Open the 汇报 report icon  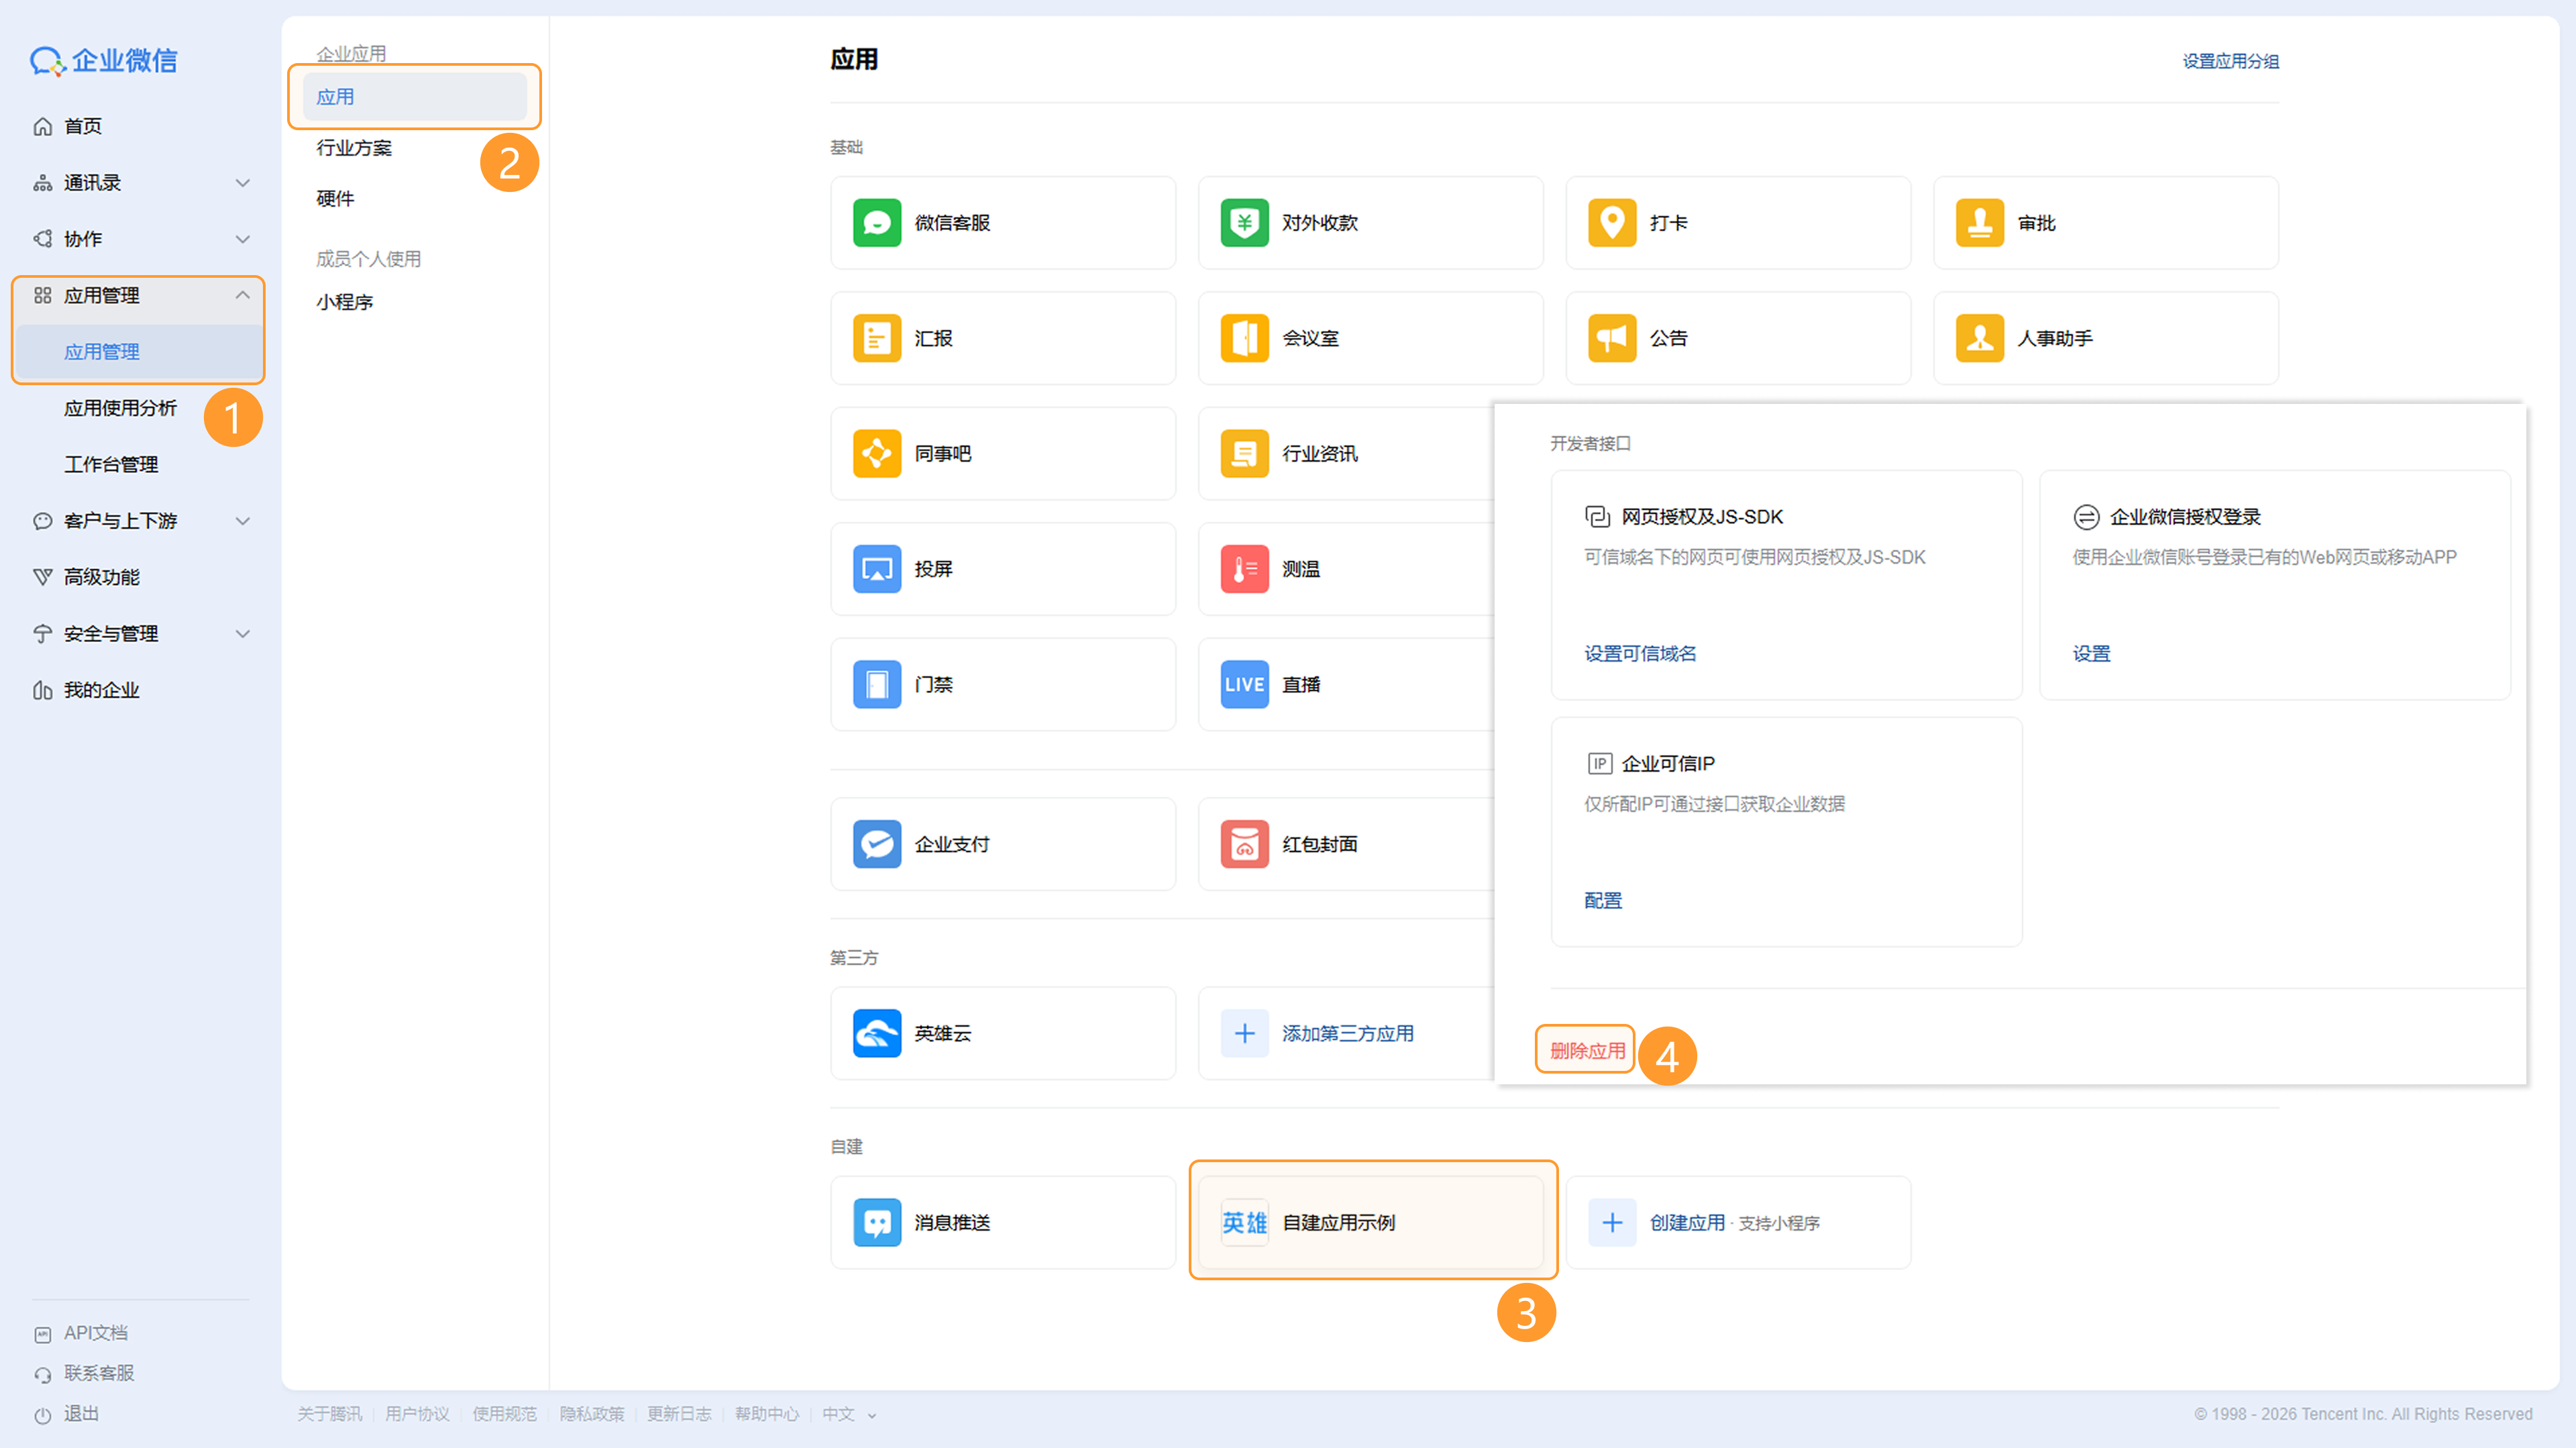pos(876,338)
